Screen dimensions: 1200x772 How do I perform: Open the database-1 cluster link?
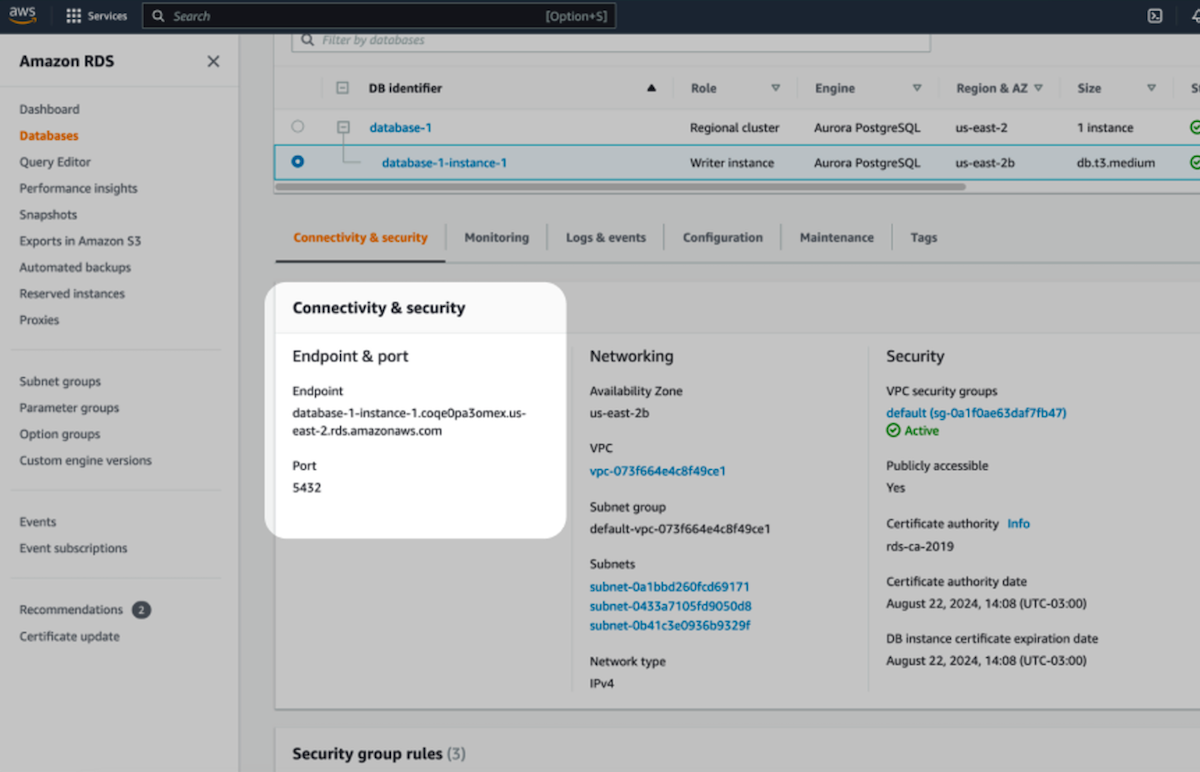click(401, 128)
